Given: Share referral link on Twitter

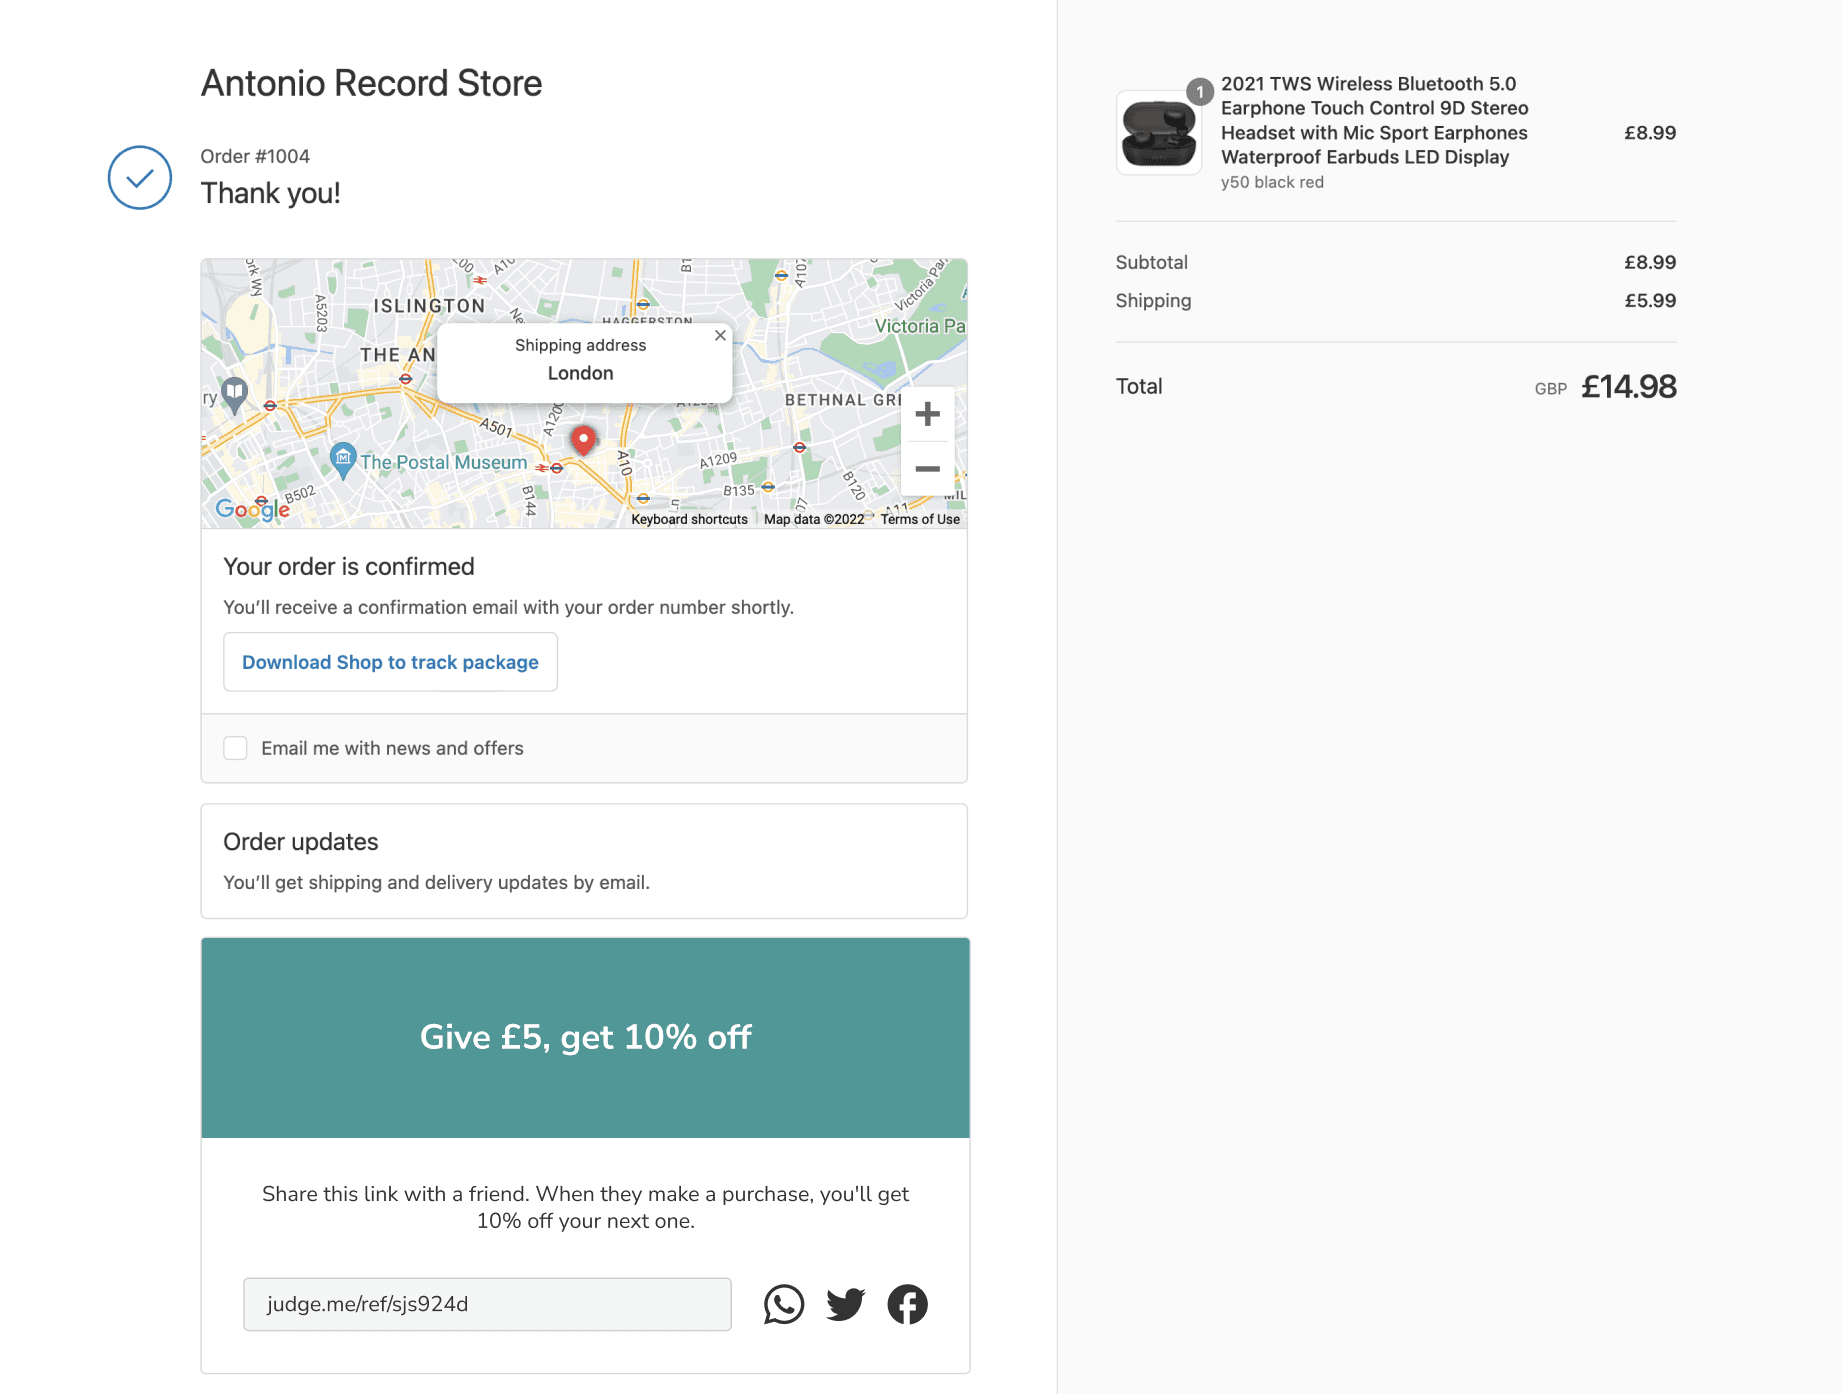Looking at the screenshot, I should tap(845, 1304).
